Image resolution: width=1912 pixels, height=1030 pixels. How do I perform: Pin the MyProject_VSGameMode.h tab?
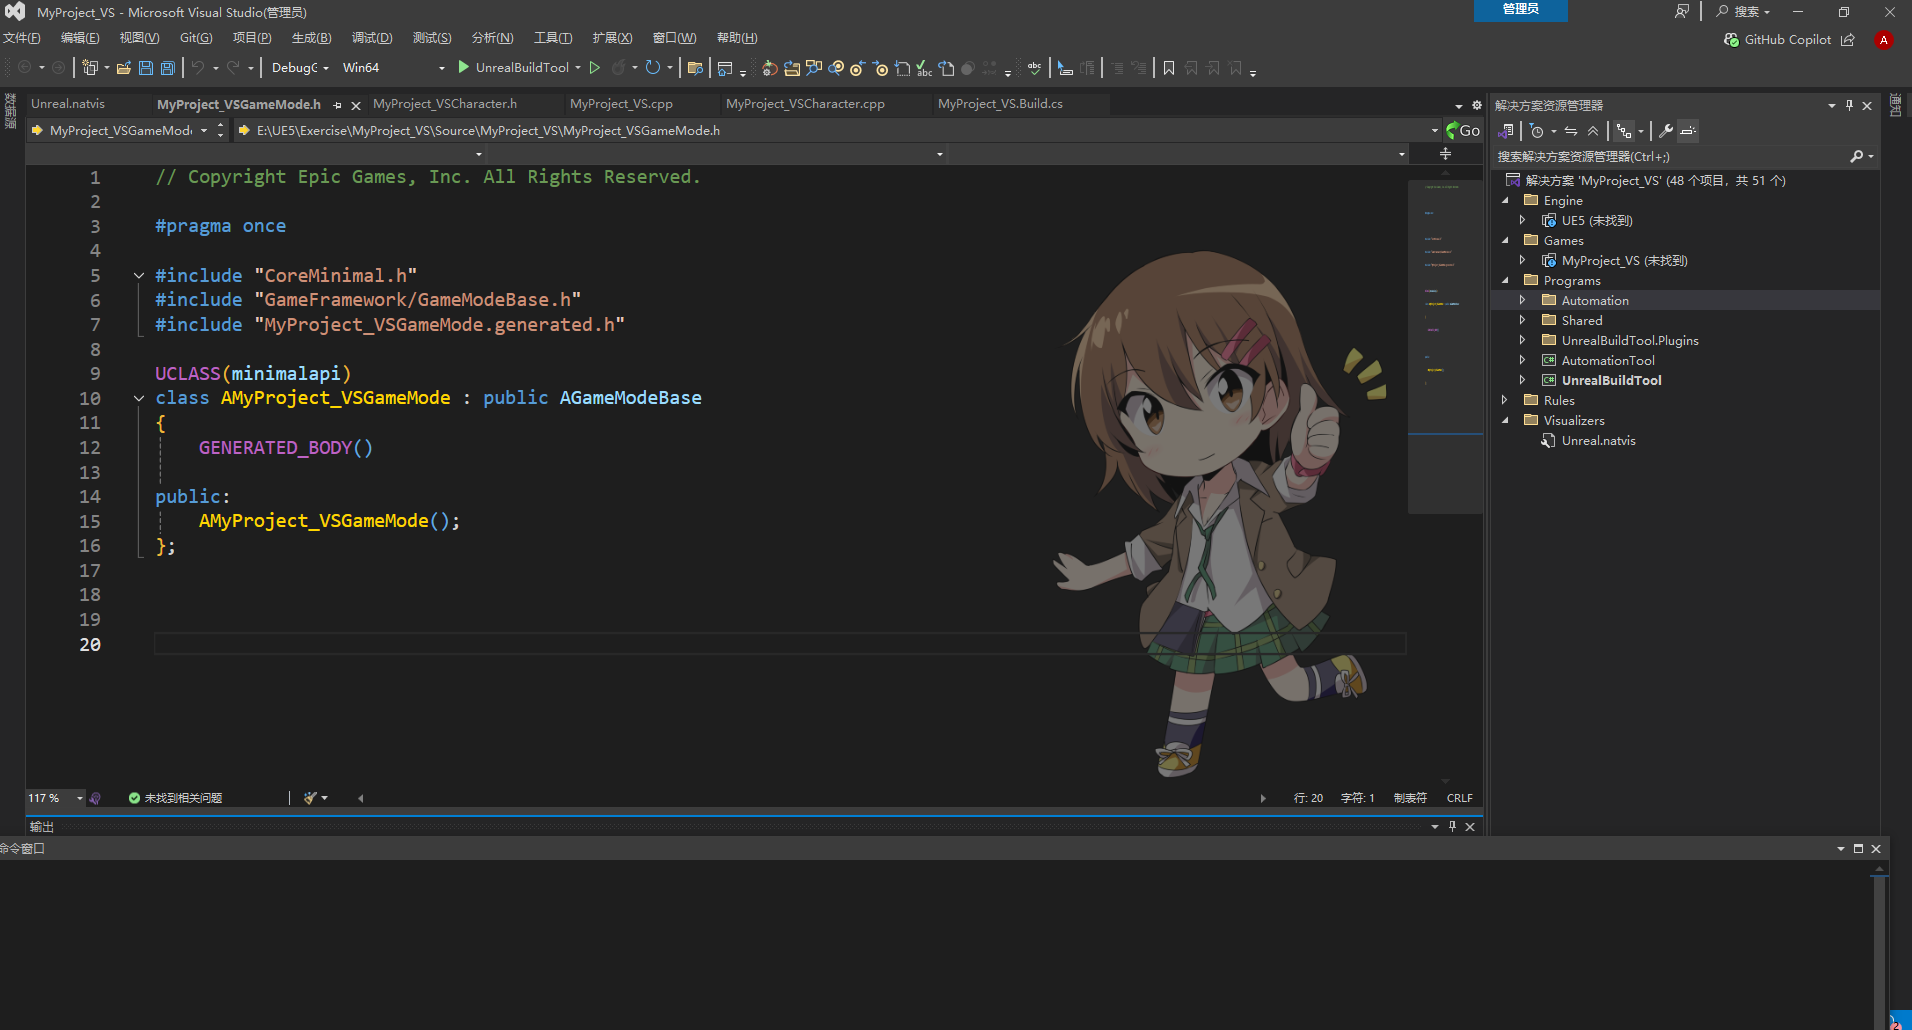click(x=338, y=105)
